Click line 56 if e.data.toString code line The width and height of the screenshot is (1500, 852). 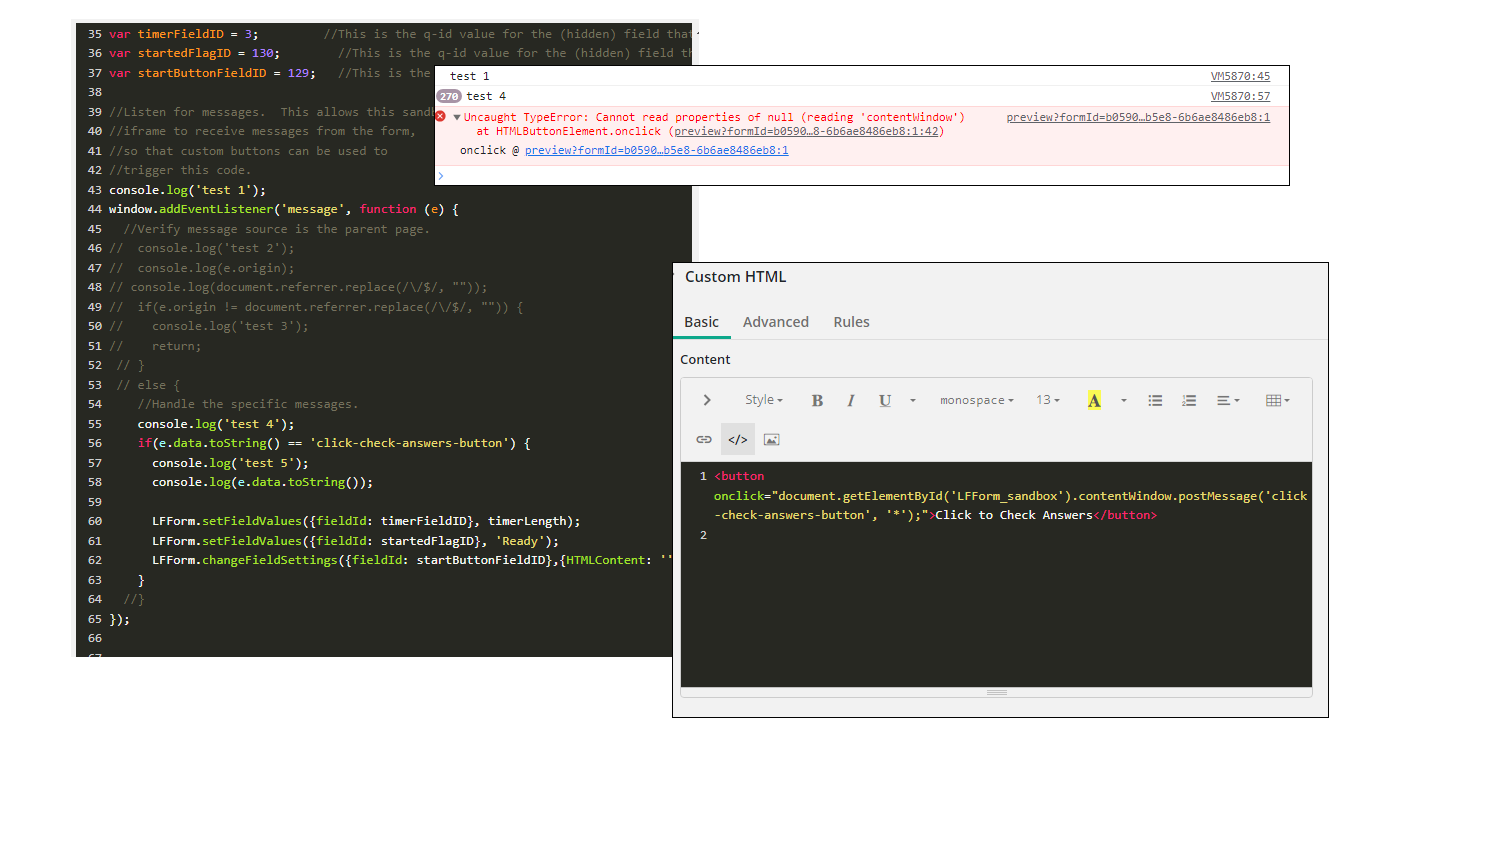[334, 443]
